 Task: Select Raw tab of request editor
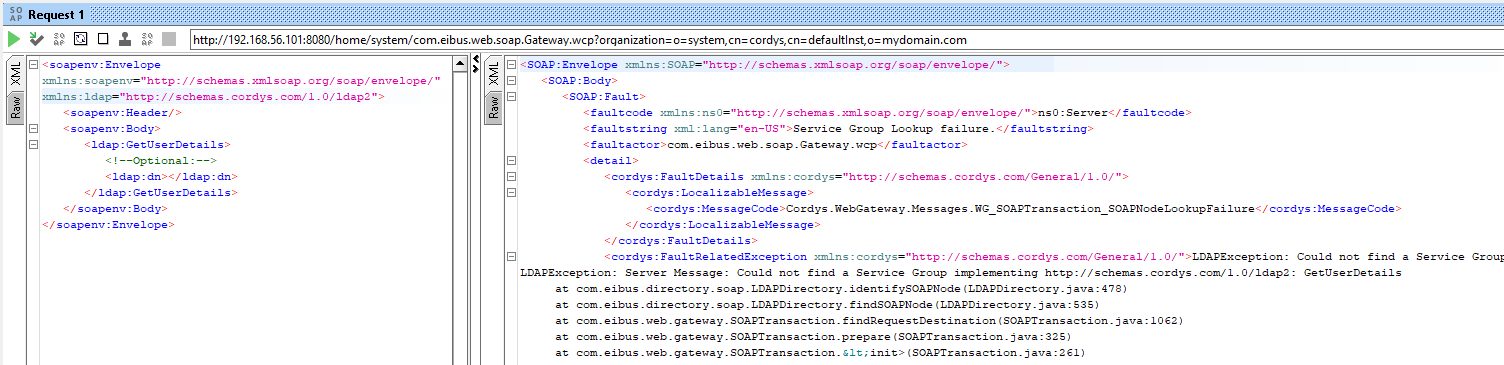pos(16,109)
